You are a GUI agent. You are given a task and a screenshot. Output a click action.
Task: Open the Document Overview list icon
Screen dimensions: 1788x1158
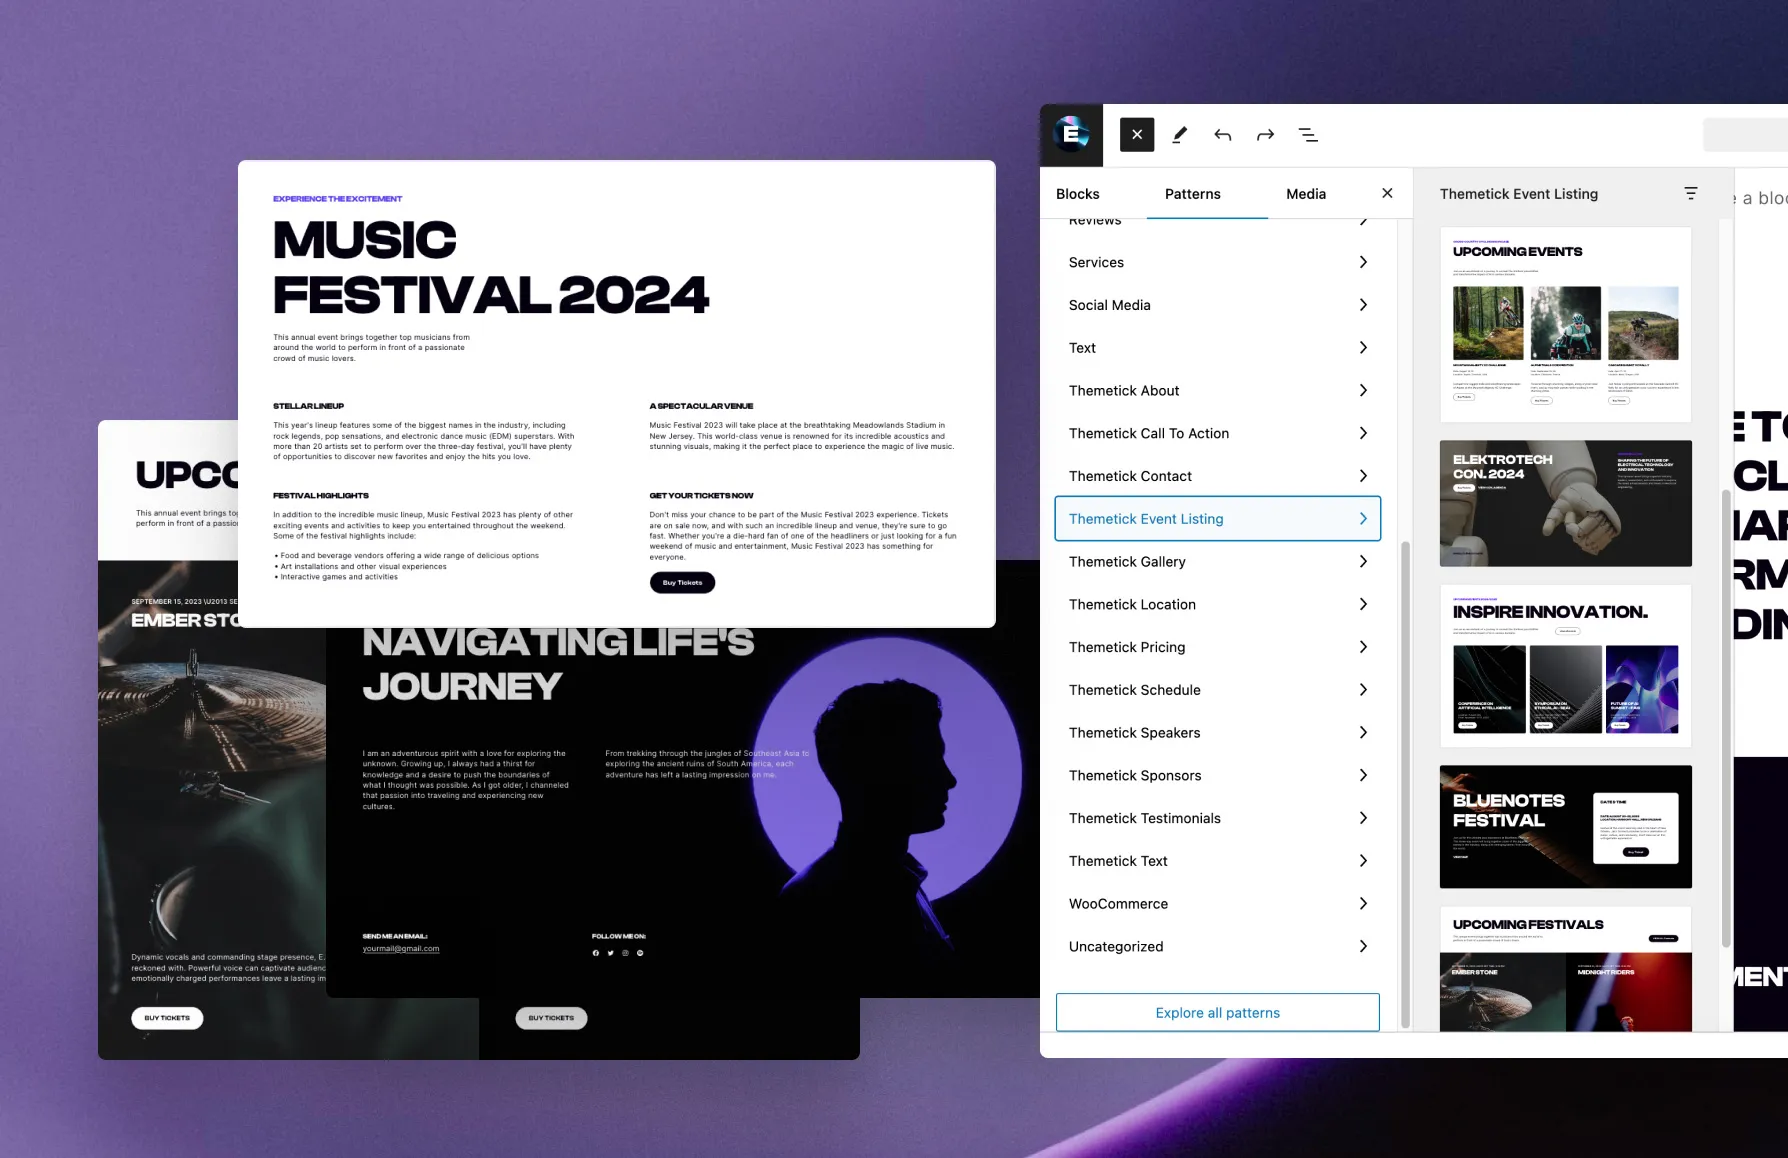coord(1308,135)
